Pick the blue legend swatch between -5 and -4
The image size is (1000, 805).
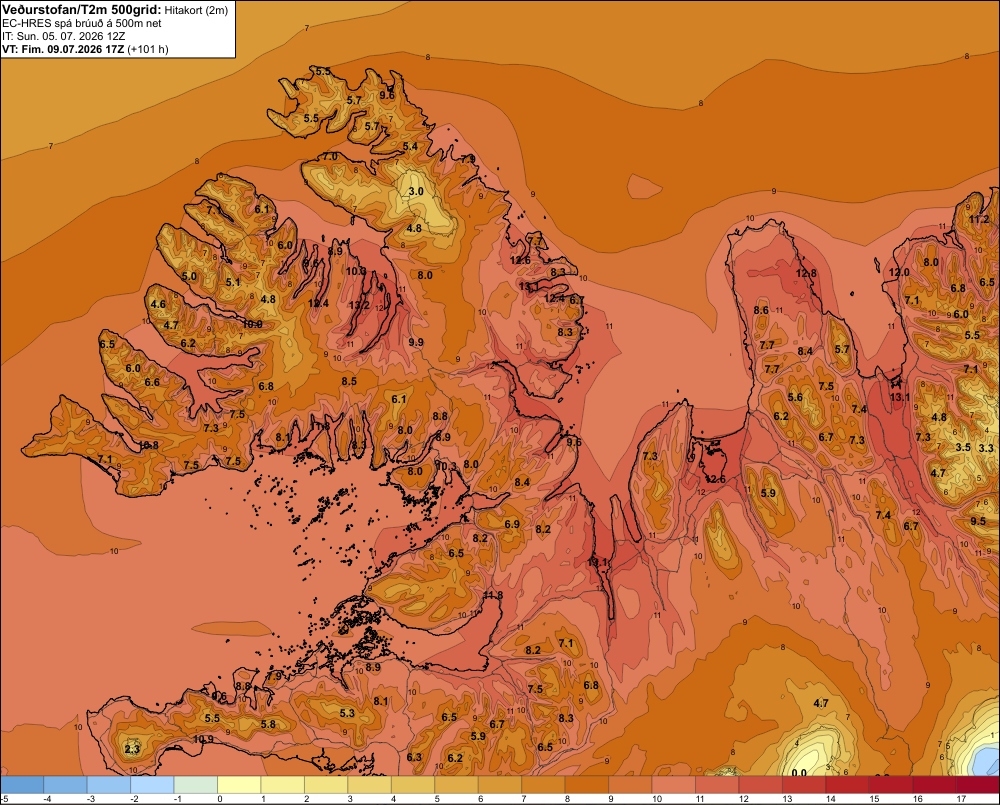[x=22, y=785]
